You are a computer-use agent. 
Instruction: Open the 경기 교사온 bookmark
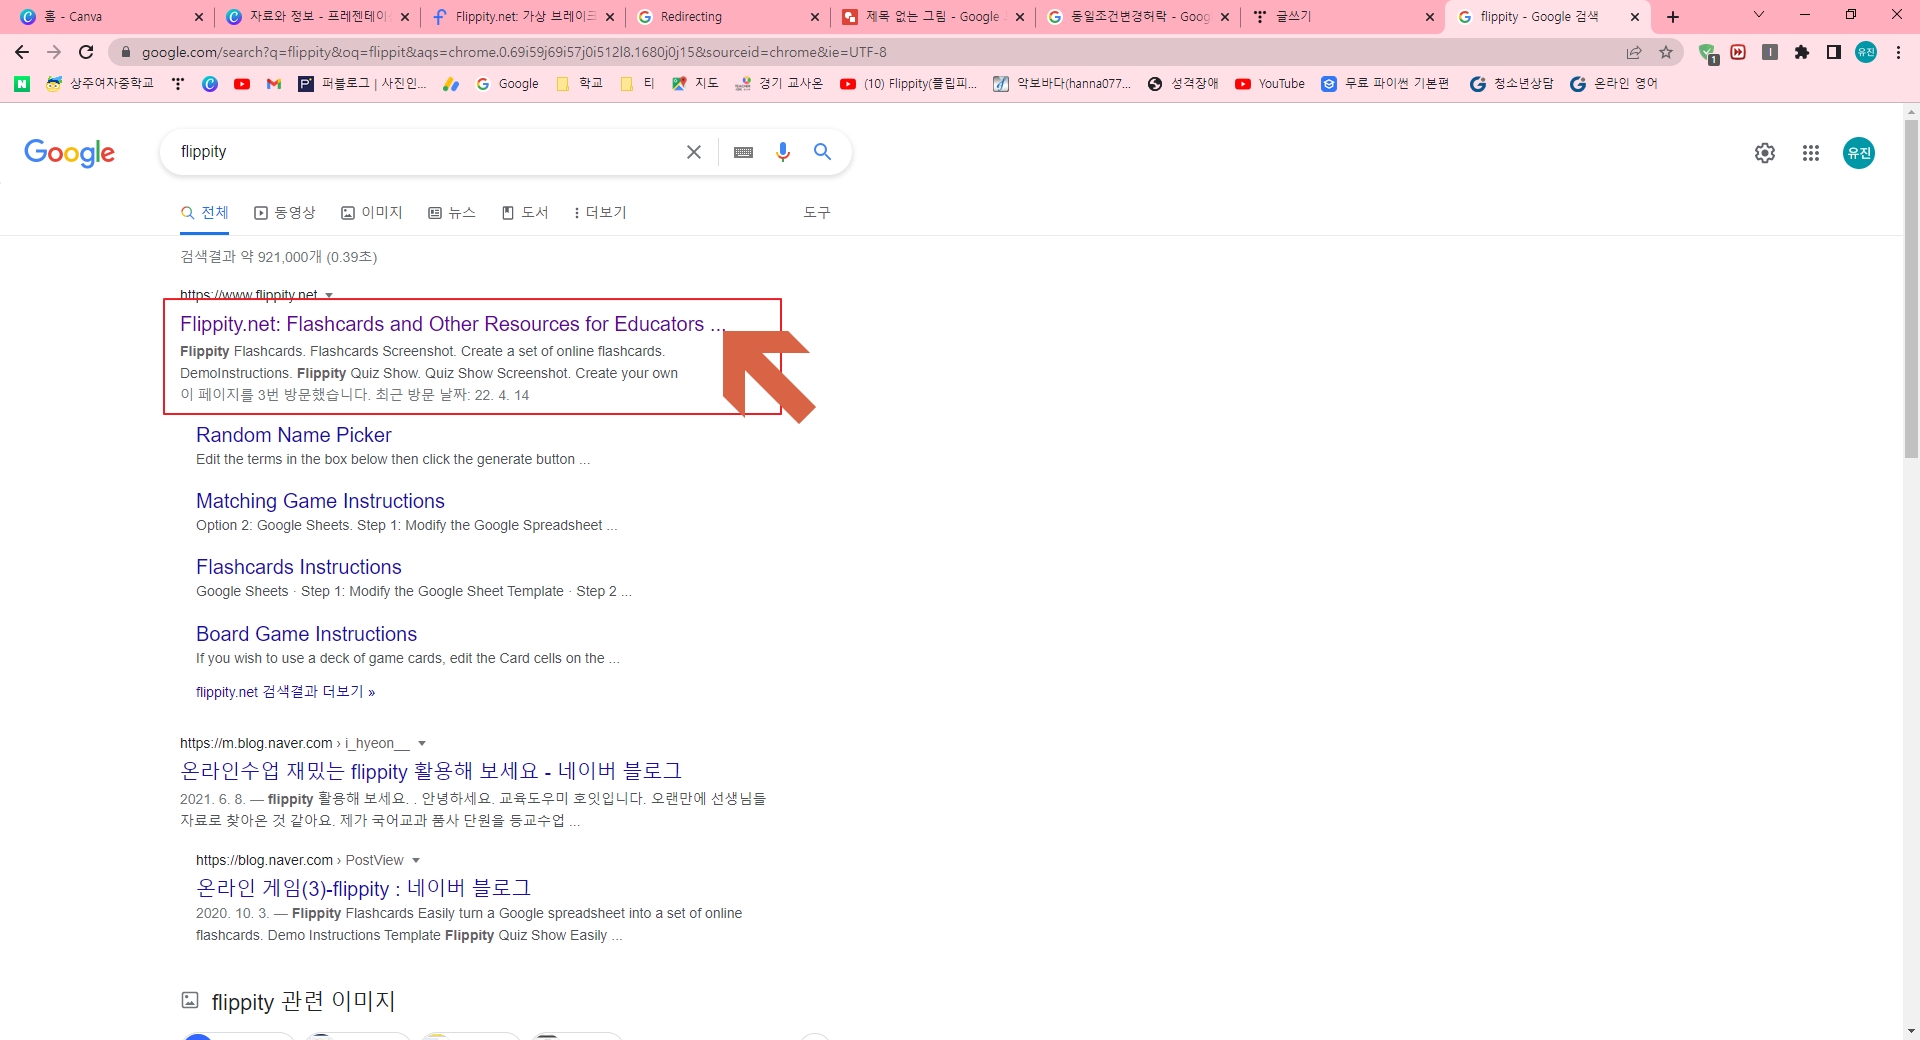(x=779, y=84)
